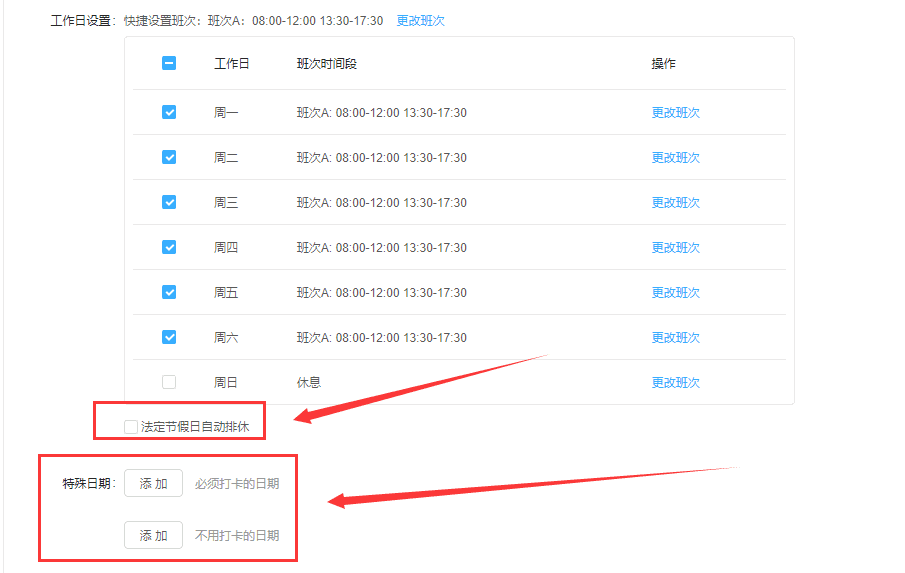Screen dimensions: 905x573
Task: Change shift for 周三 row
Action: click(676, 203)
